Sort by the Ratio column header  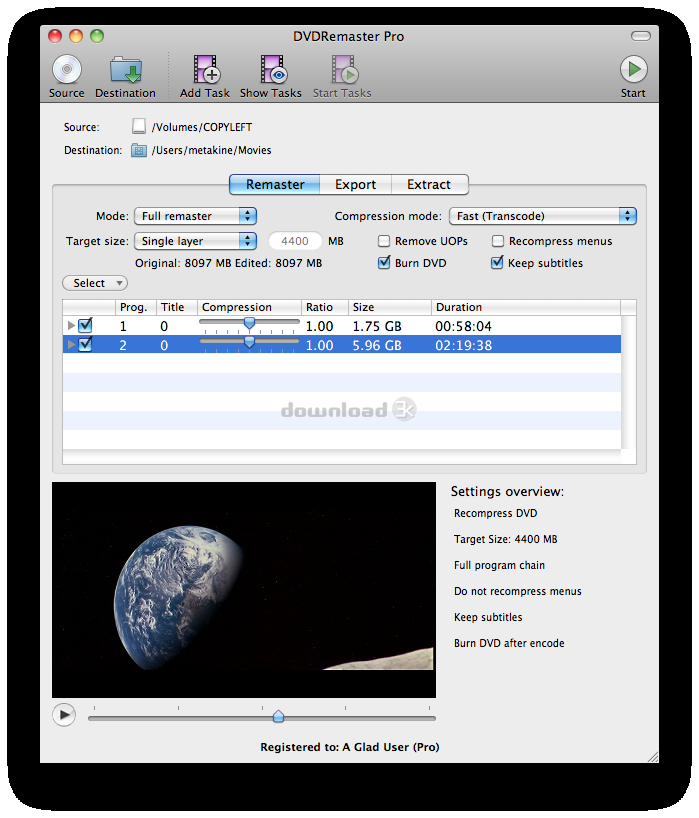click(324, 307)
